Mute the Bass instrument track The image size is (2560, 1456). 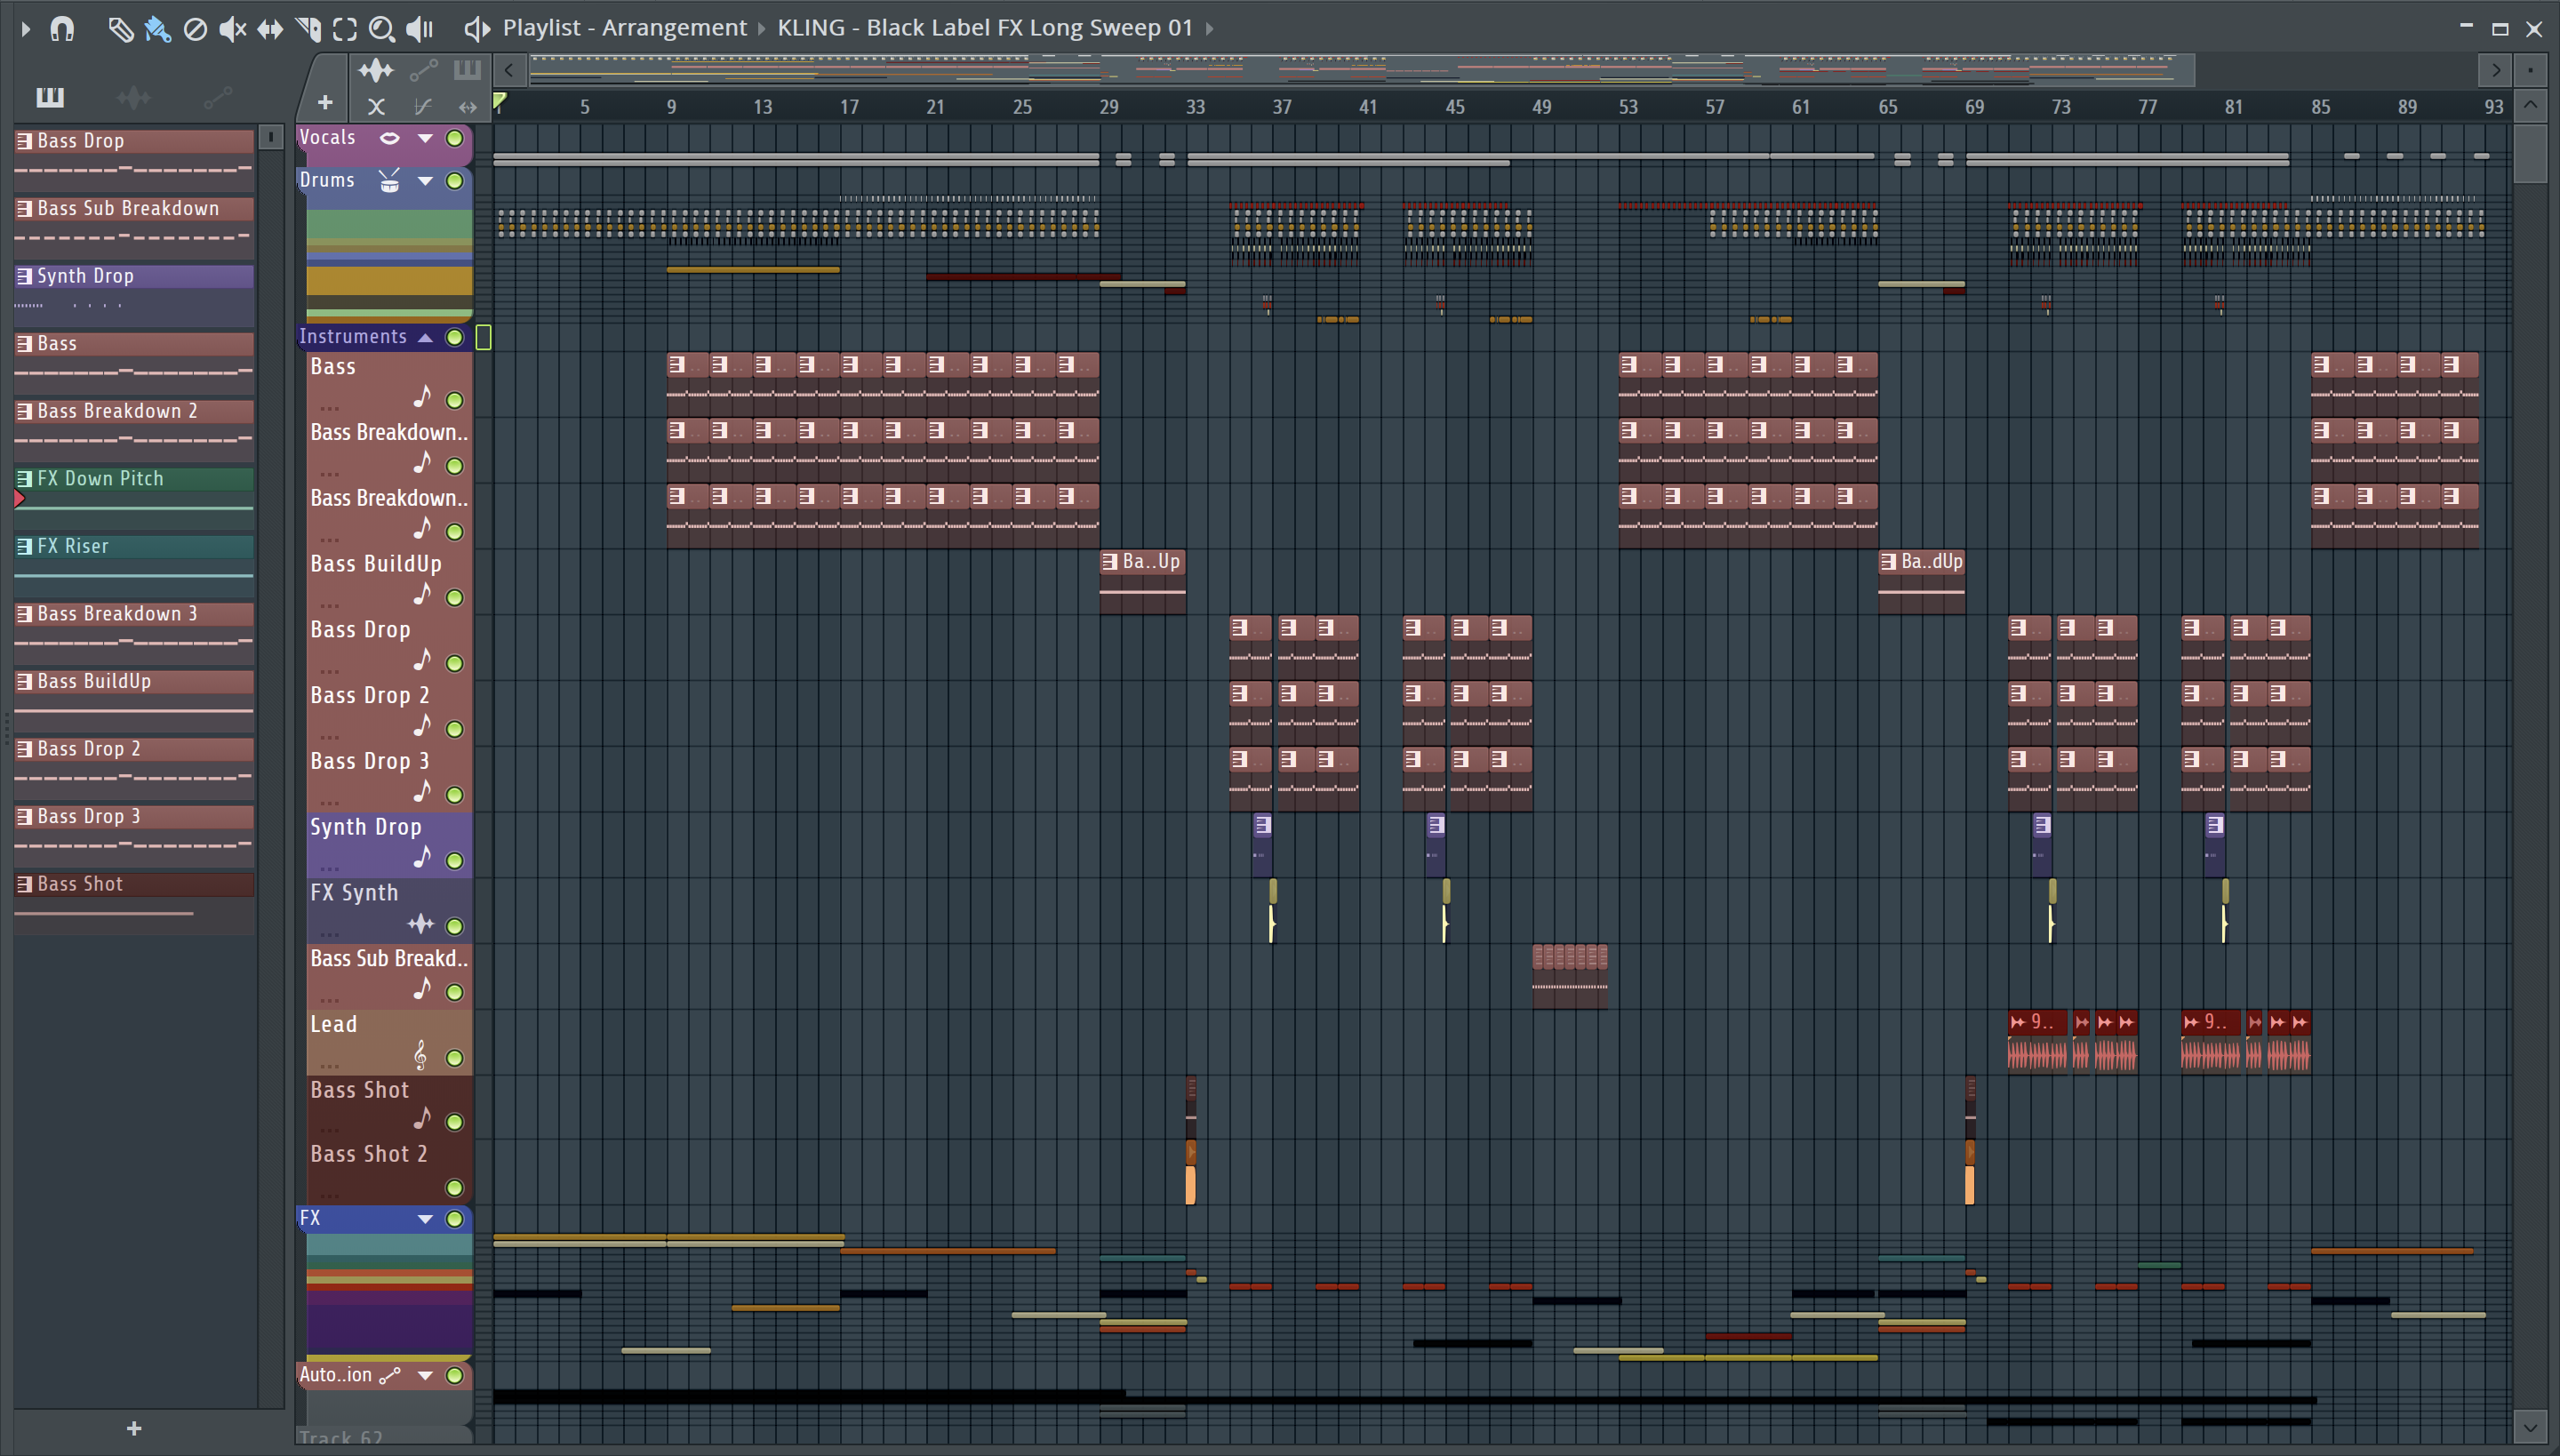click(455, 400)
